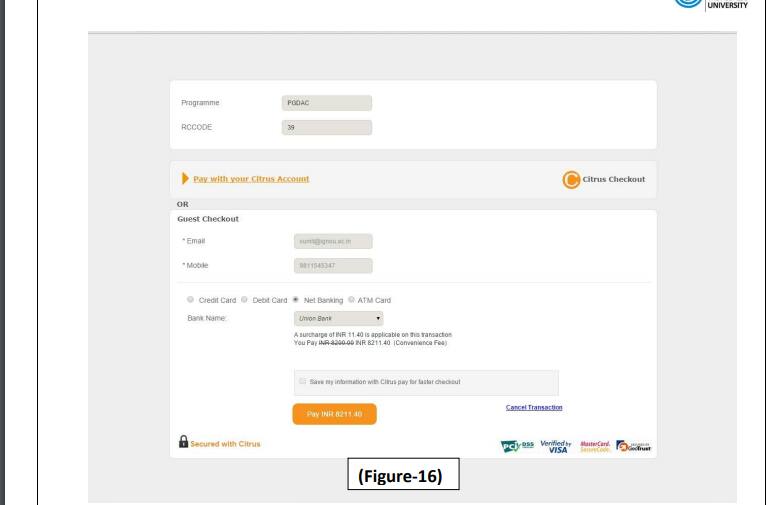782x505 pixels.
Task: Select the Net Banking radio button
Action: click(297, 299)
